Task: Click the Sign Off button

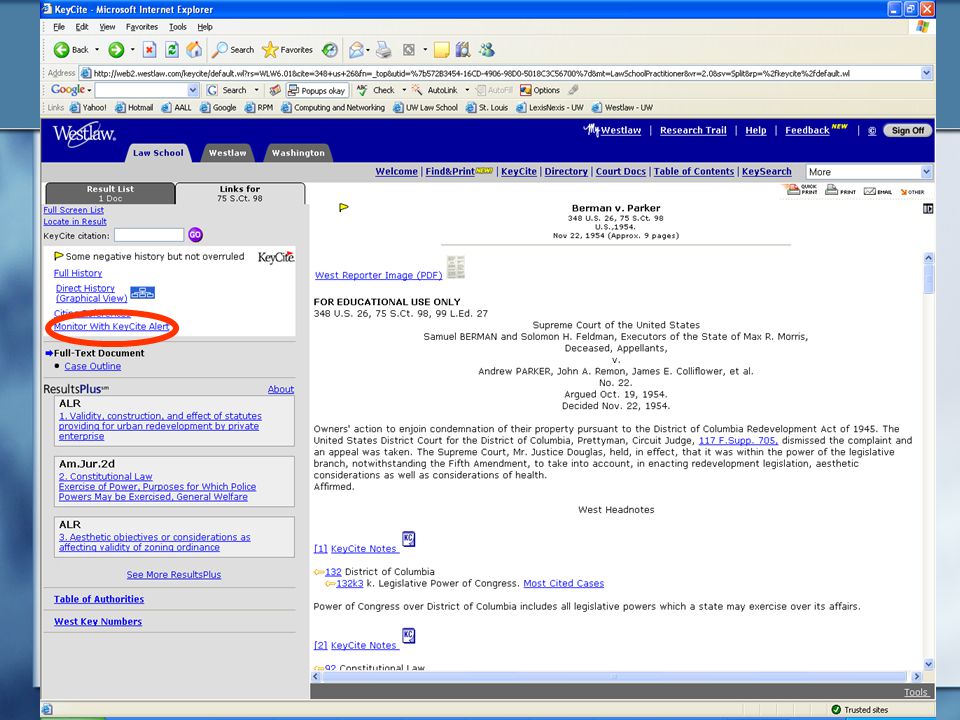Action: pyautogui.click(x=907, y=130)
